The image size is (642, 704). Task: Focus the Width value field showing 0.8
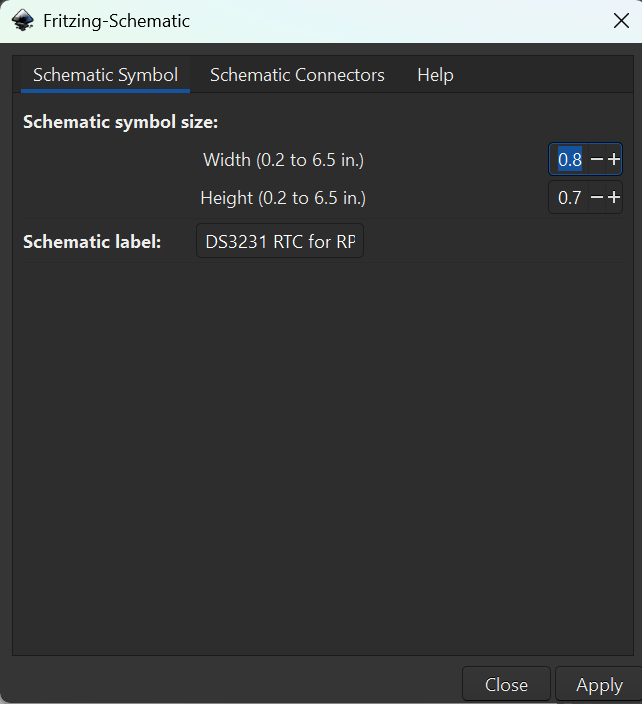[x=569, y=159]
